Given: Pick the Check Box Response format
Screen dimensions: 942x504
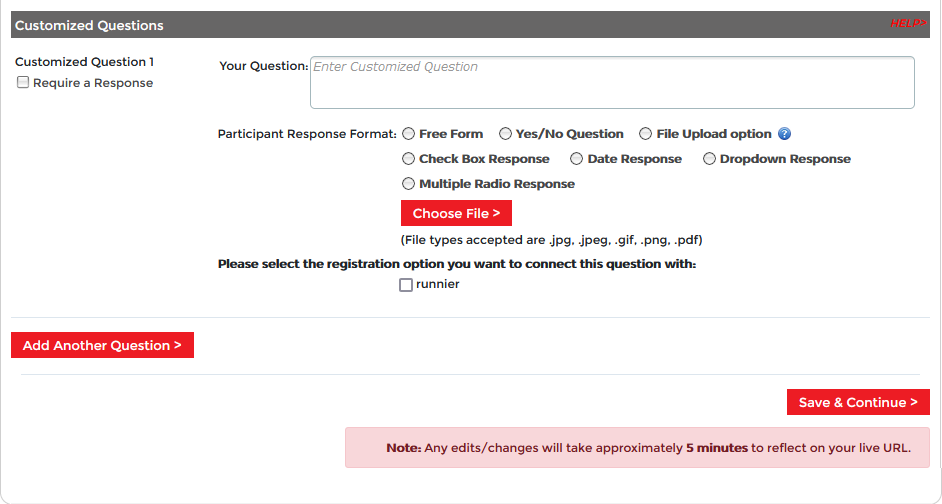Looking at the screenshot, I should (408, 159).
